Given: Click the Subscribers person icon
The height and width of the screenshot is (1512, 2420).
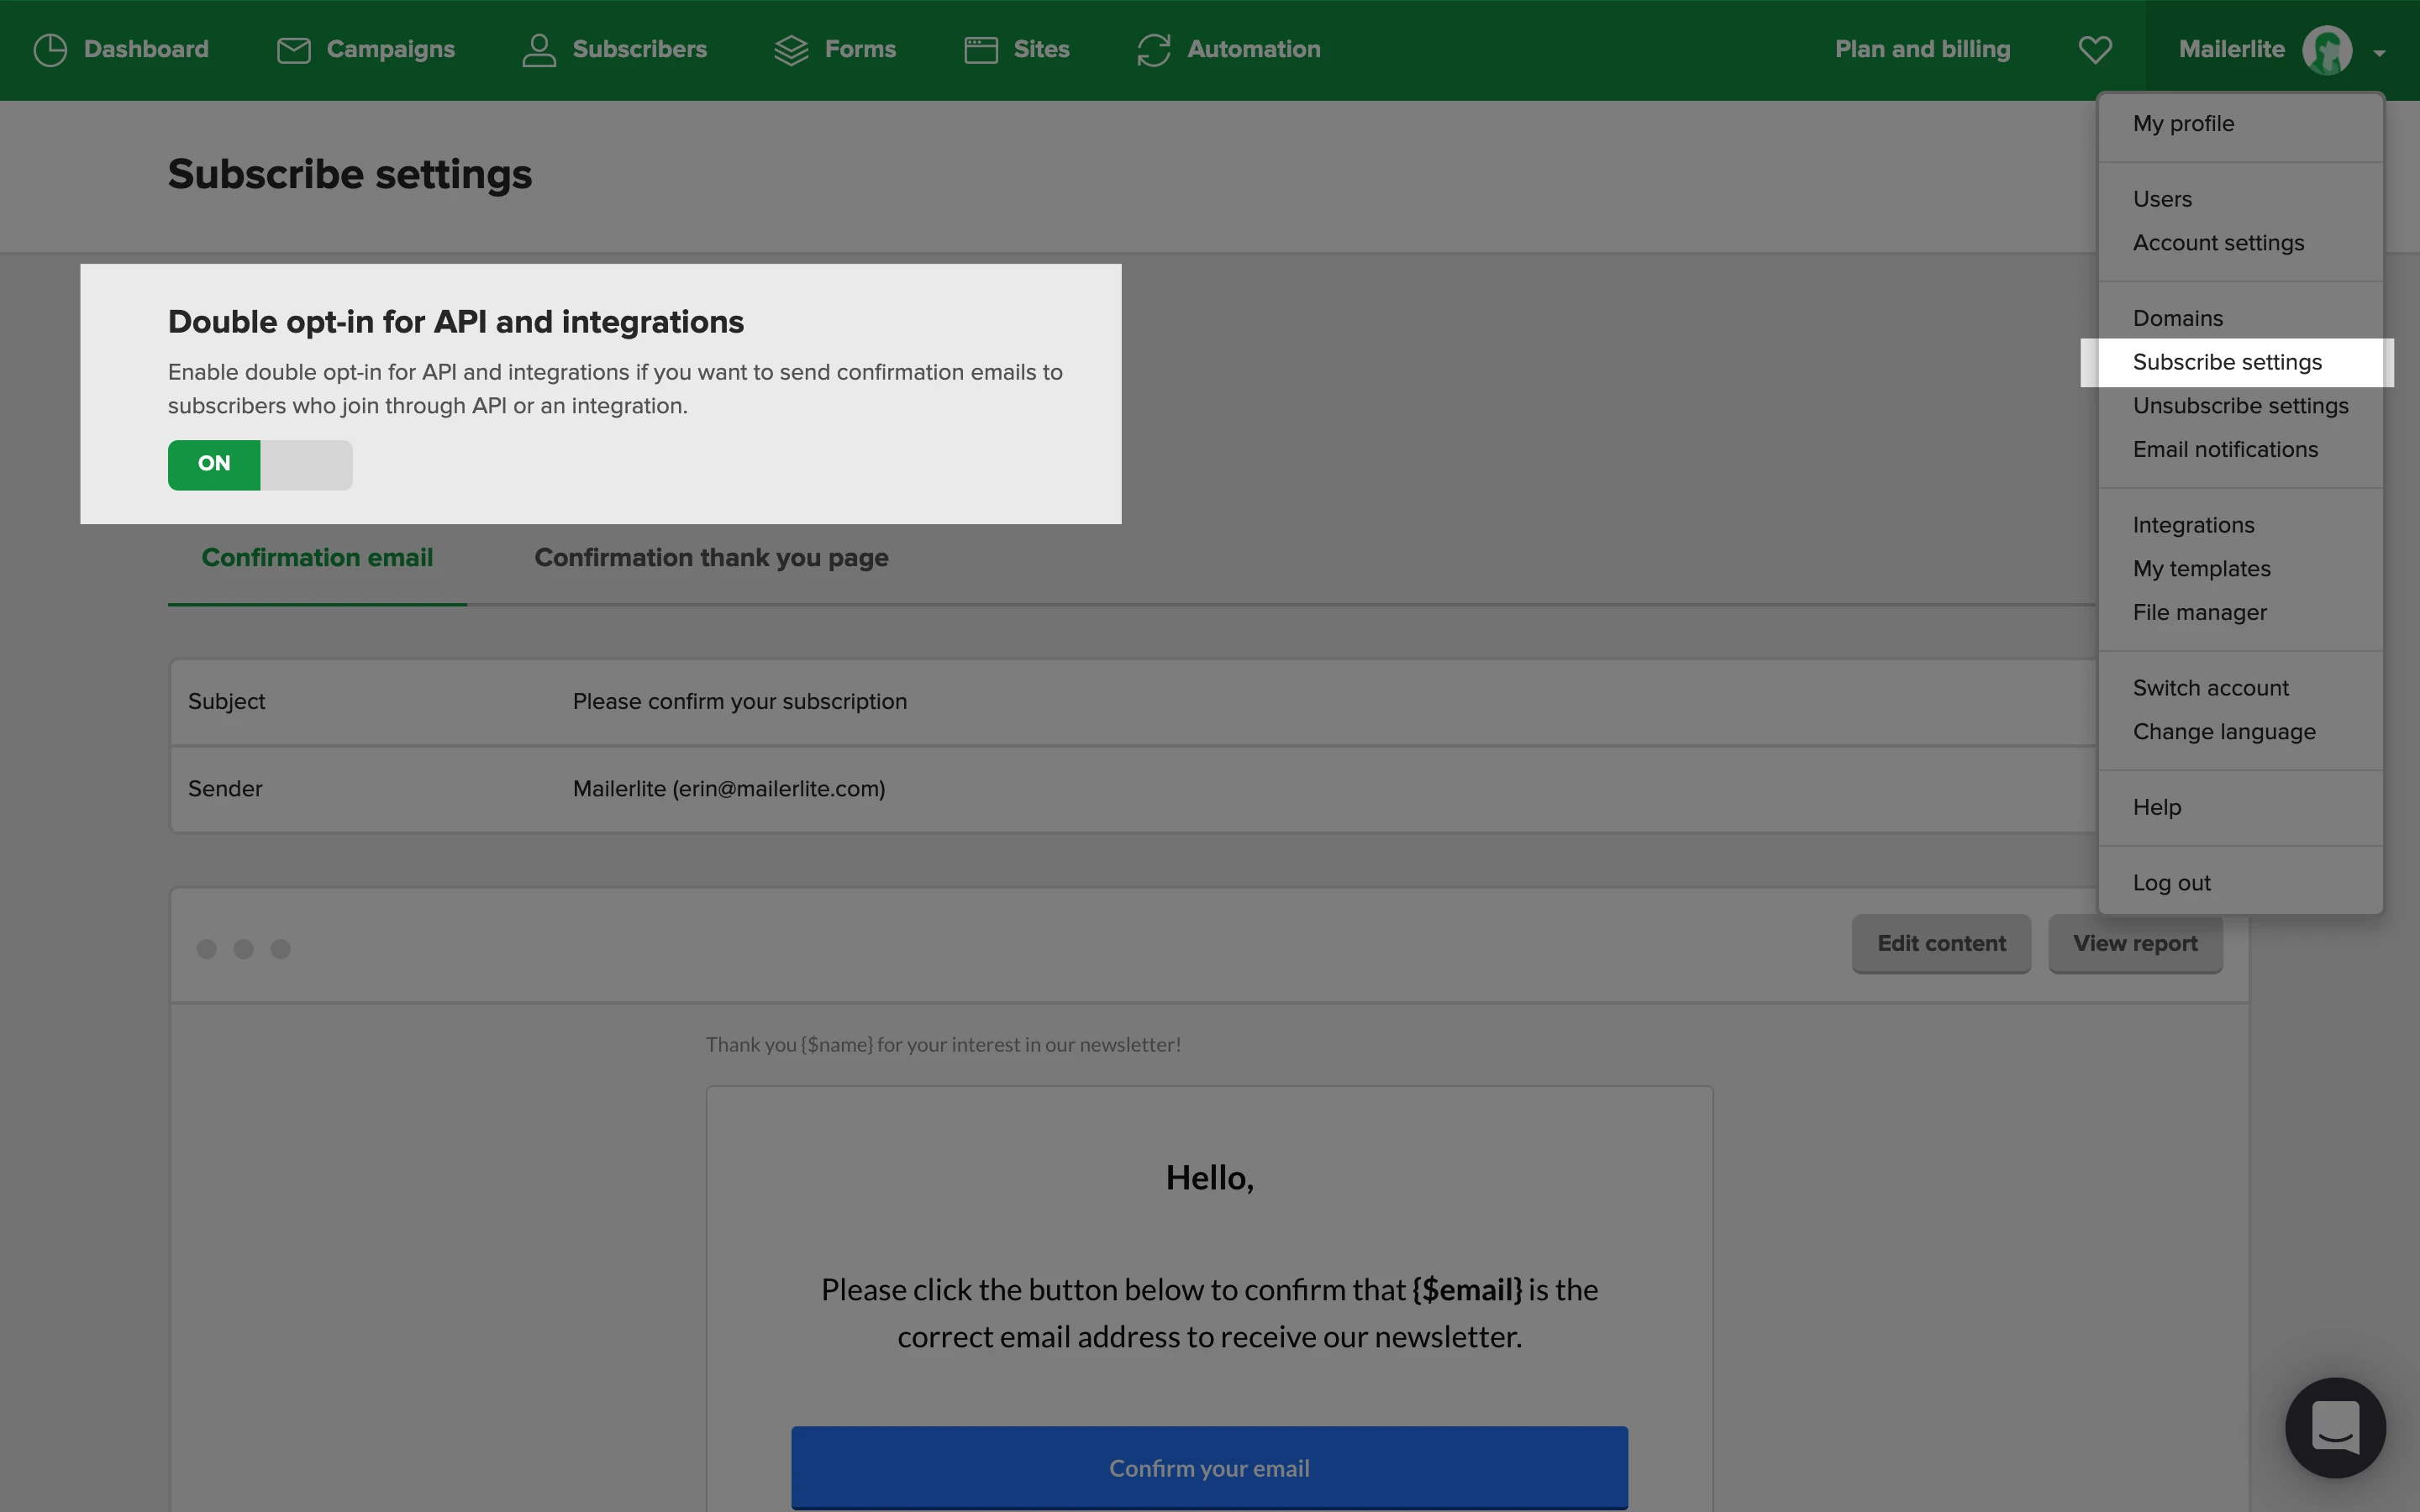Looking at the screenshot, I should 539,50.
